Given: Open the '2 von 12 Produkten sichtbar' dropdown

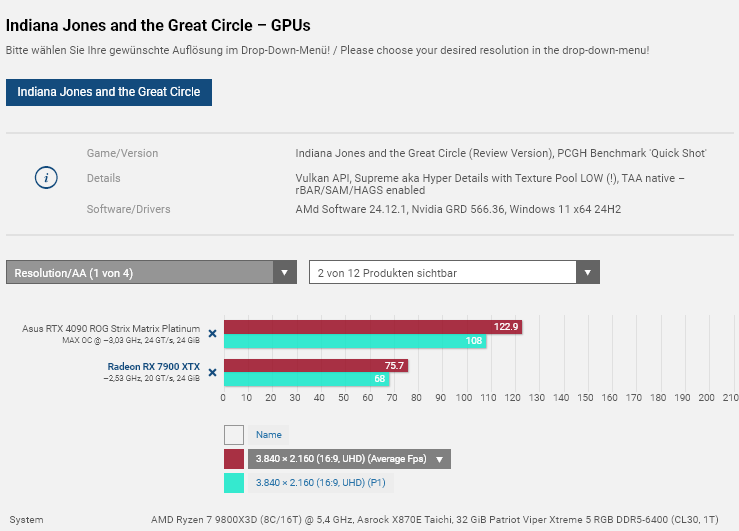Looking at the screenshot, I should [x=443, y=272].
